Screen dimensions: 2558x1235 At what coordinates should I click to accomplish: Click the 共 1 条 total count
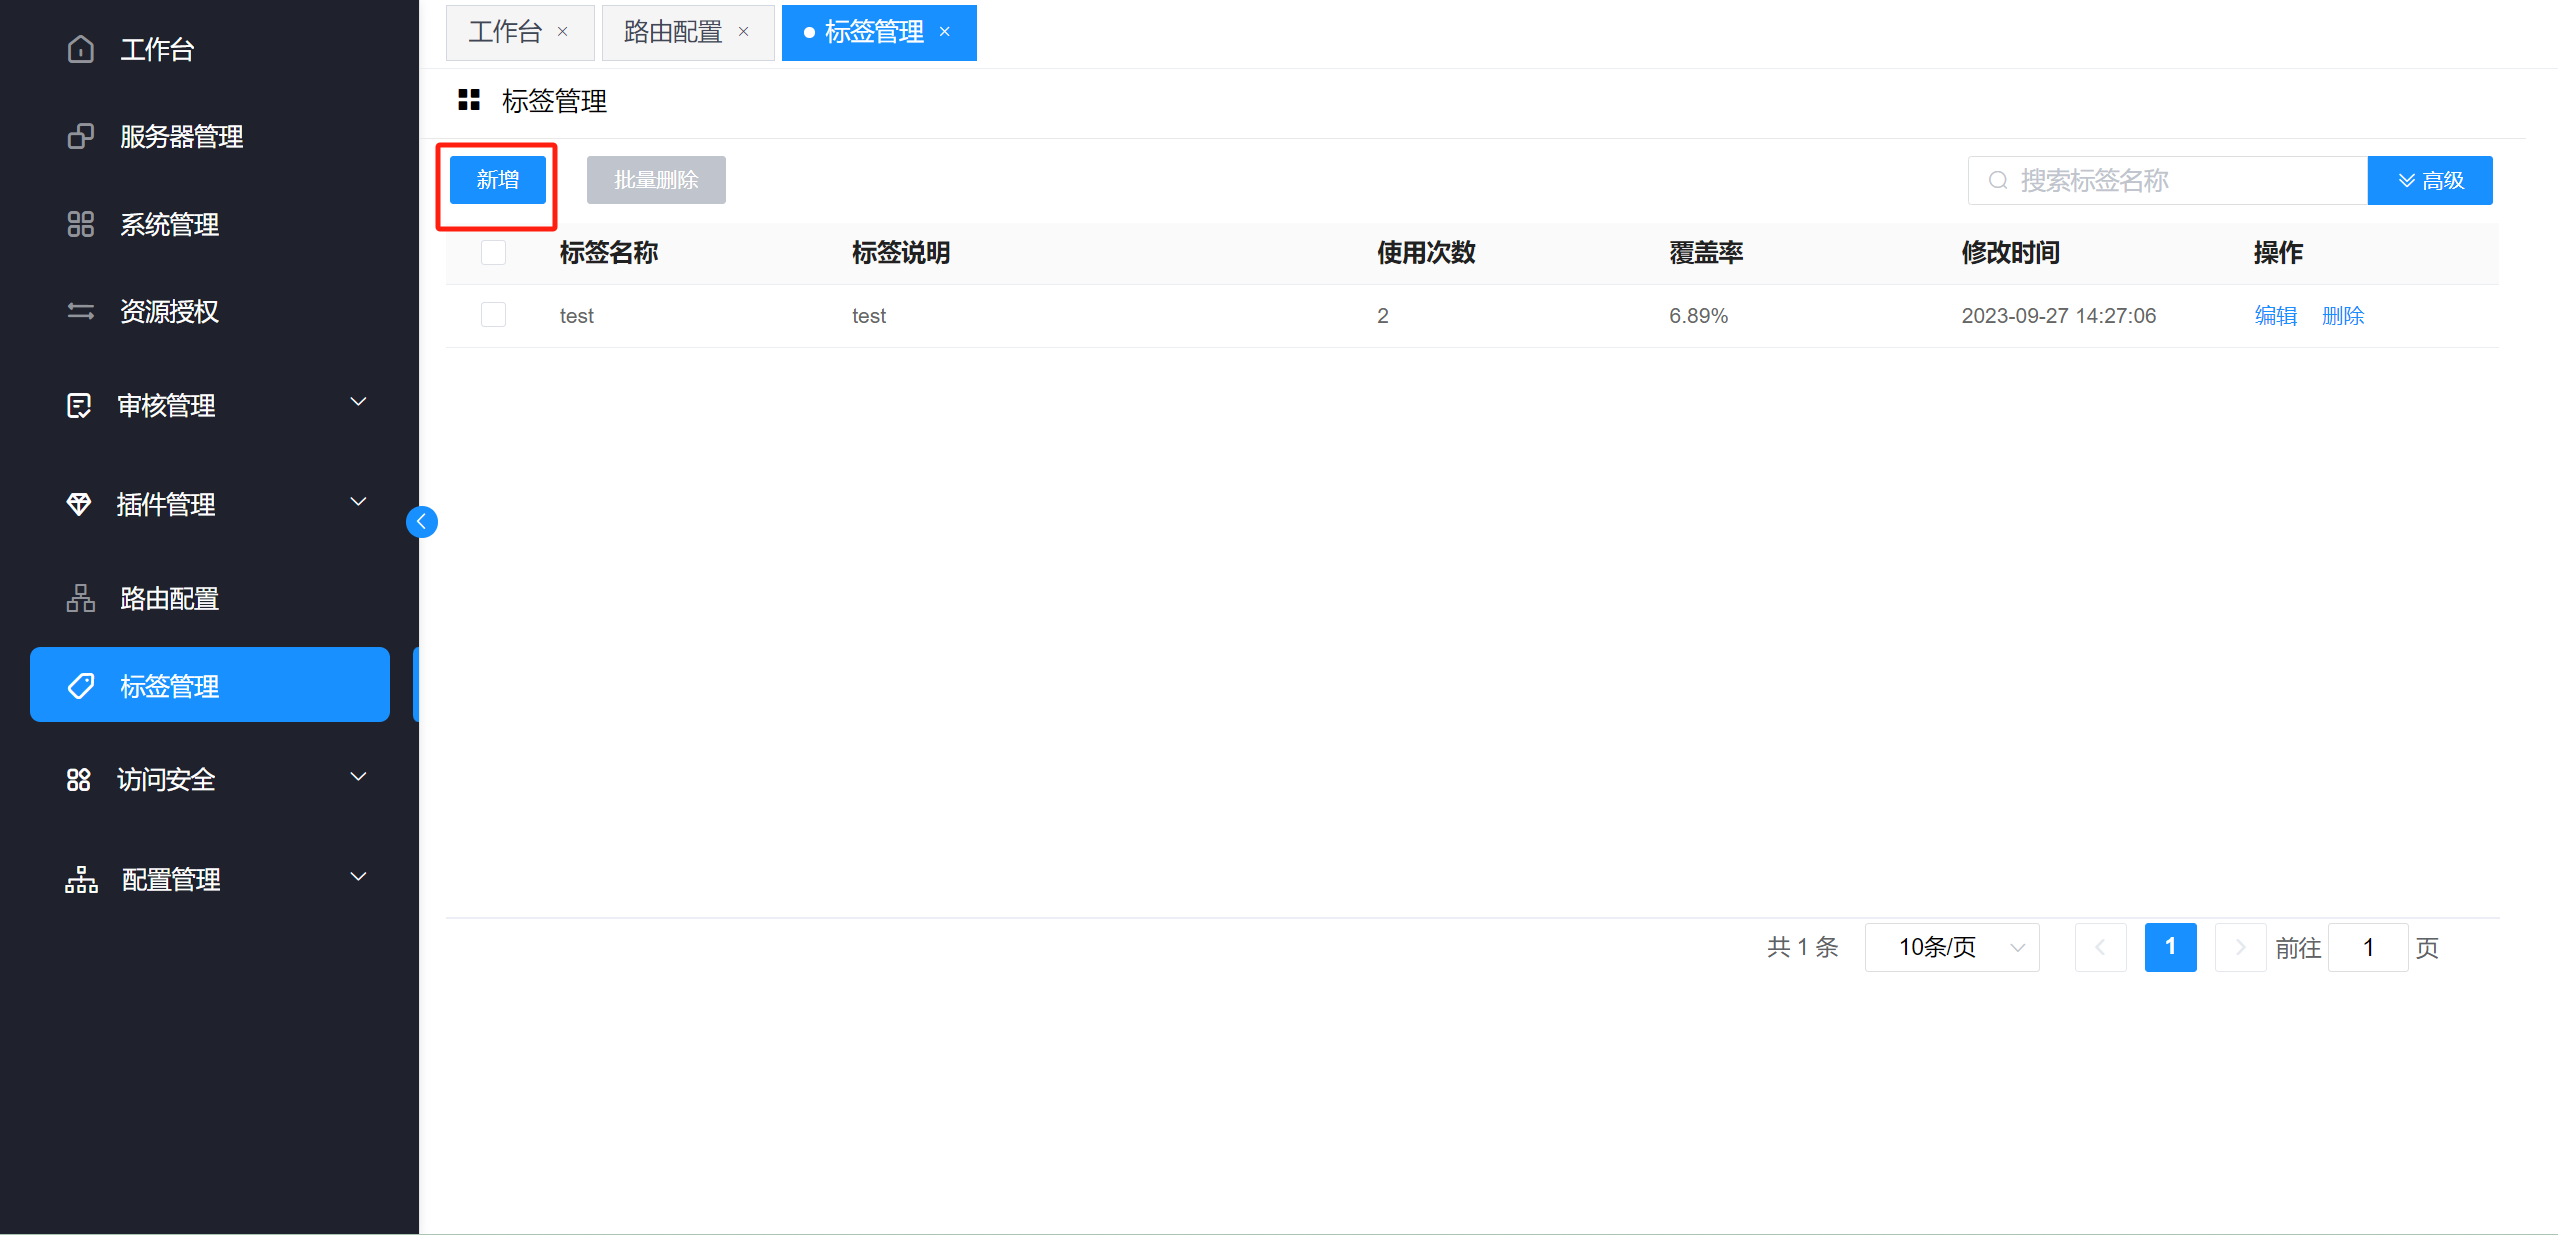point(1802,947)
